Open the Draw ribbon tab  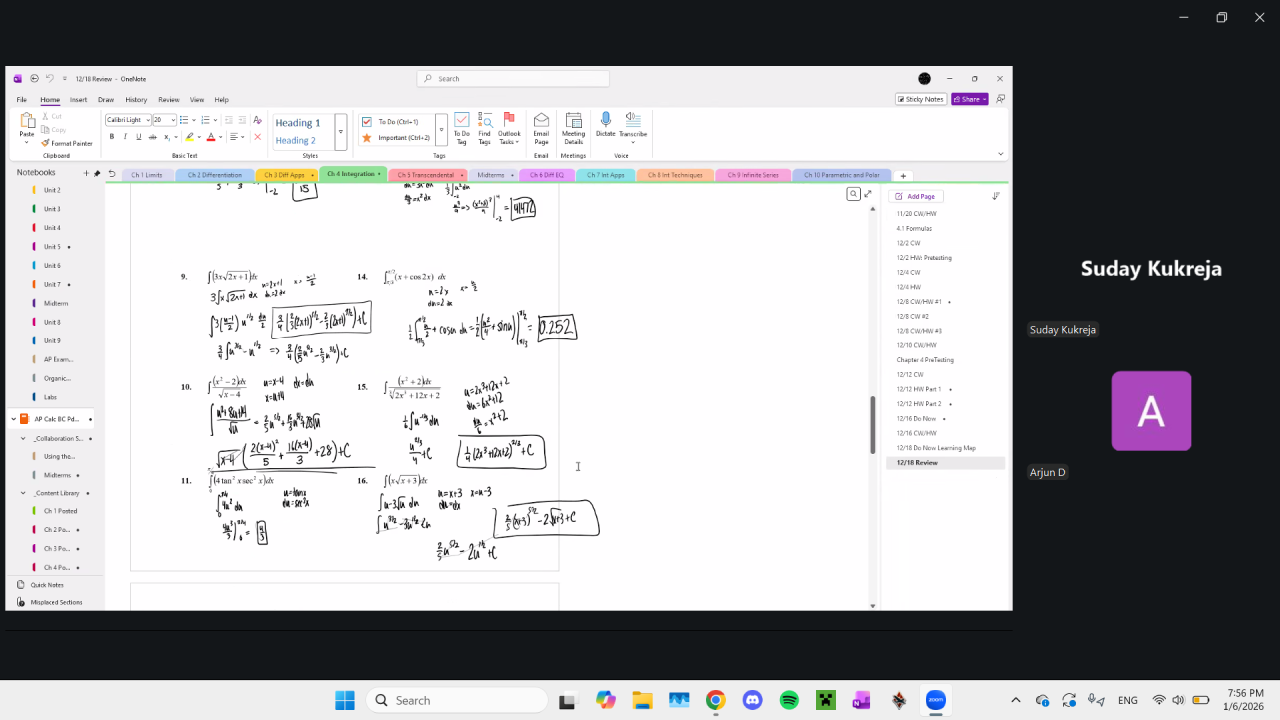pyautogui.click(x=106, y=100)
